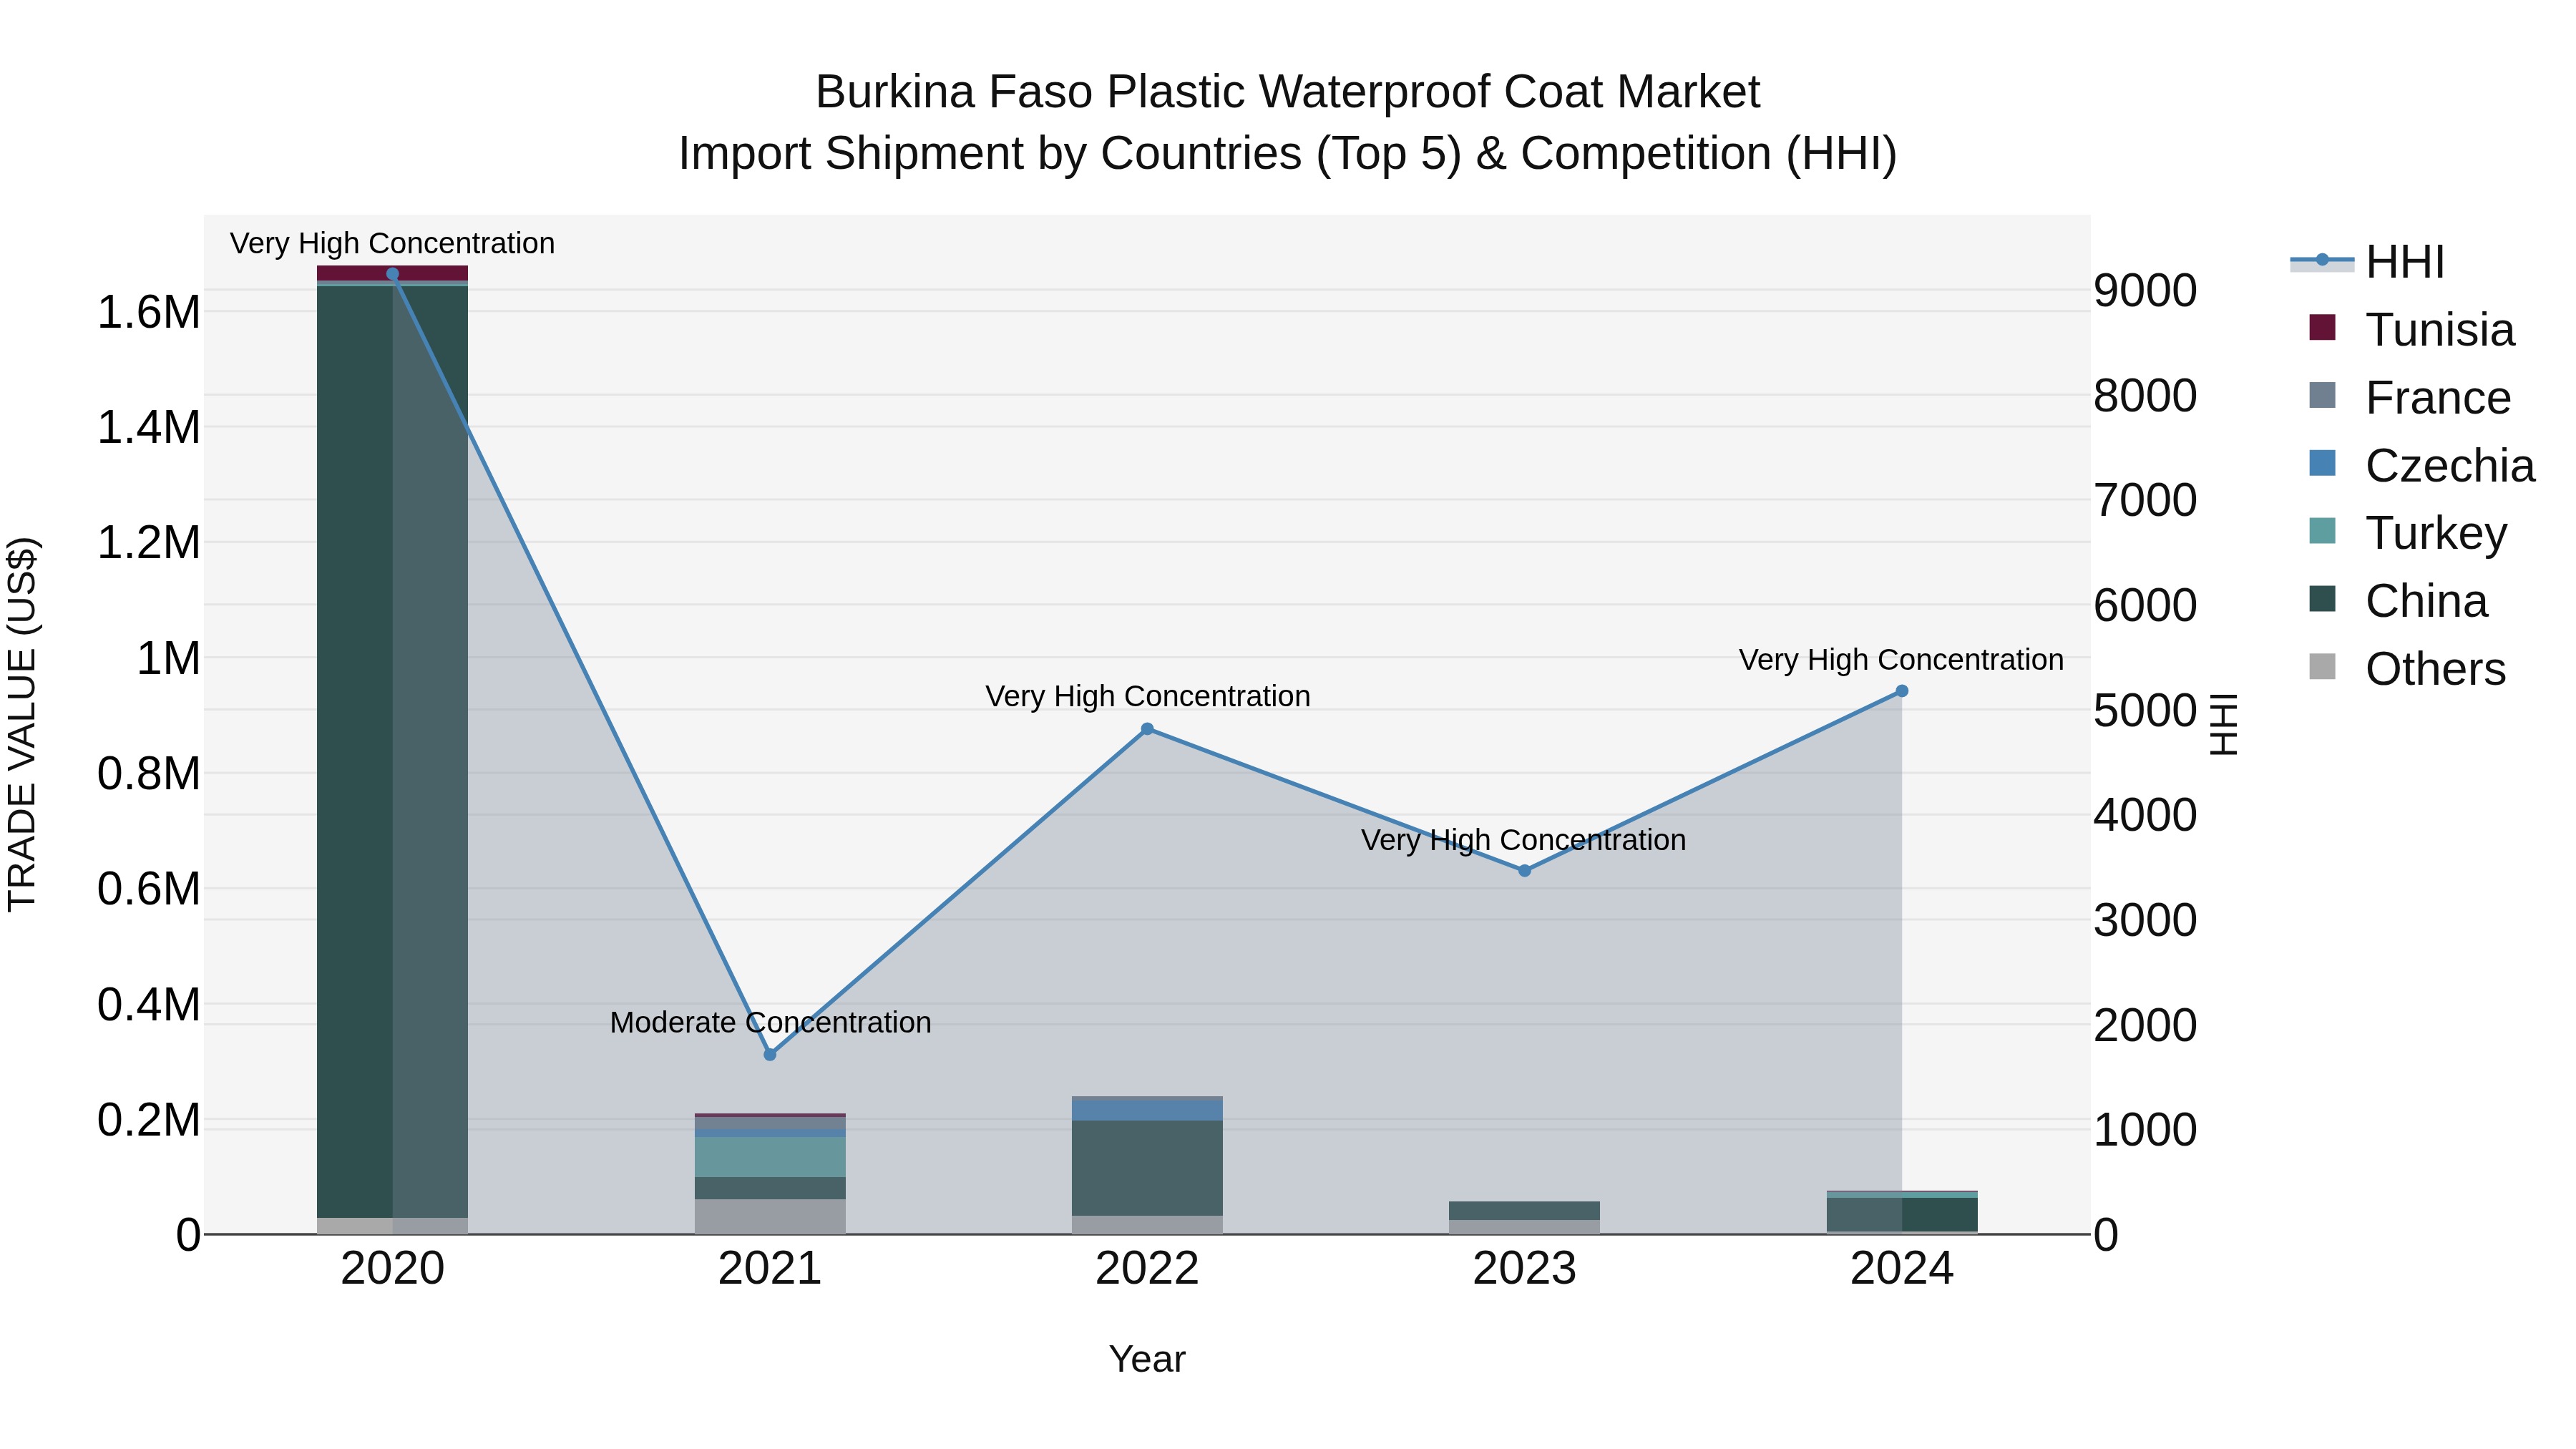2576x1449 pixels.
Task: Toggle the China legend entry
Action: click(x=2398, y=601)
